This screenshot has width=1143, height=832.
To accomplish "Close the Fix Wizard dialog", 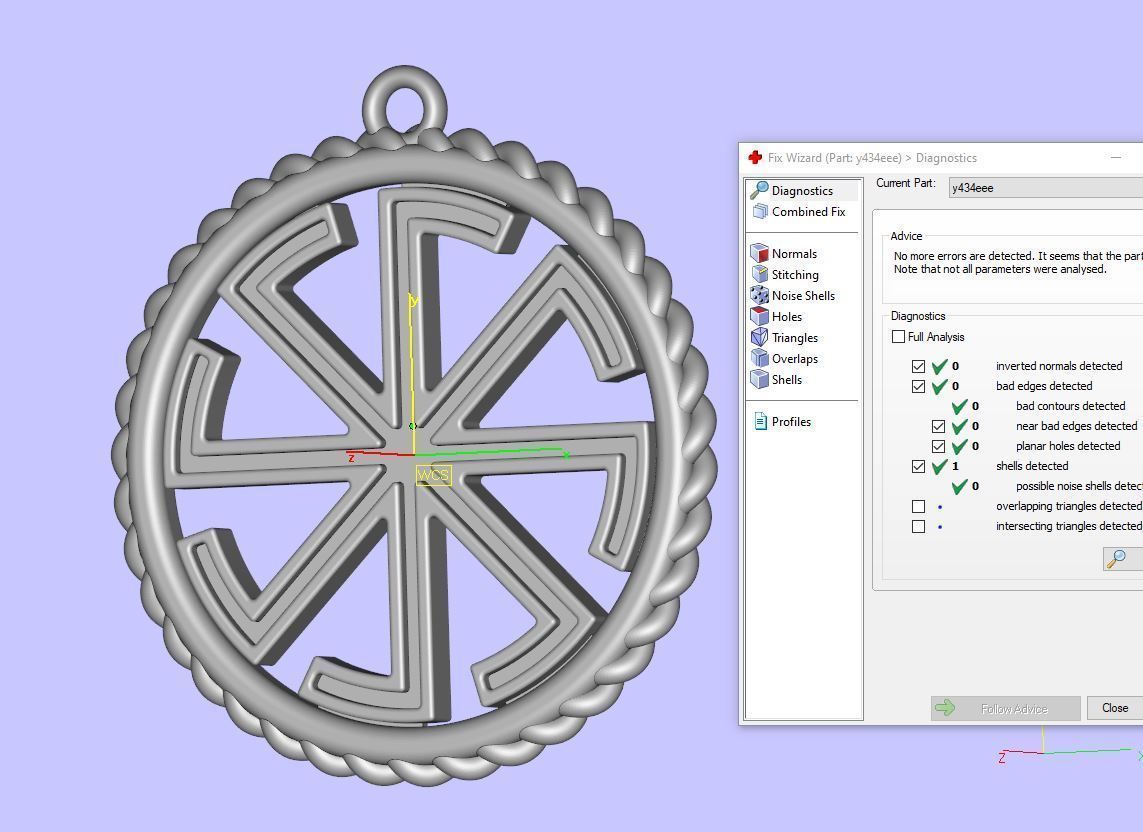I will pyautogui.click(x=1115, y=707).
